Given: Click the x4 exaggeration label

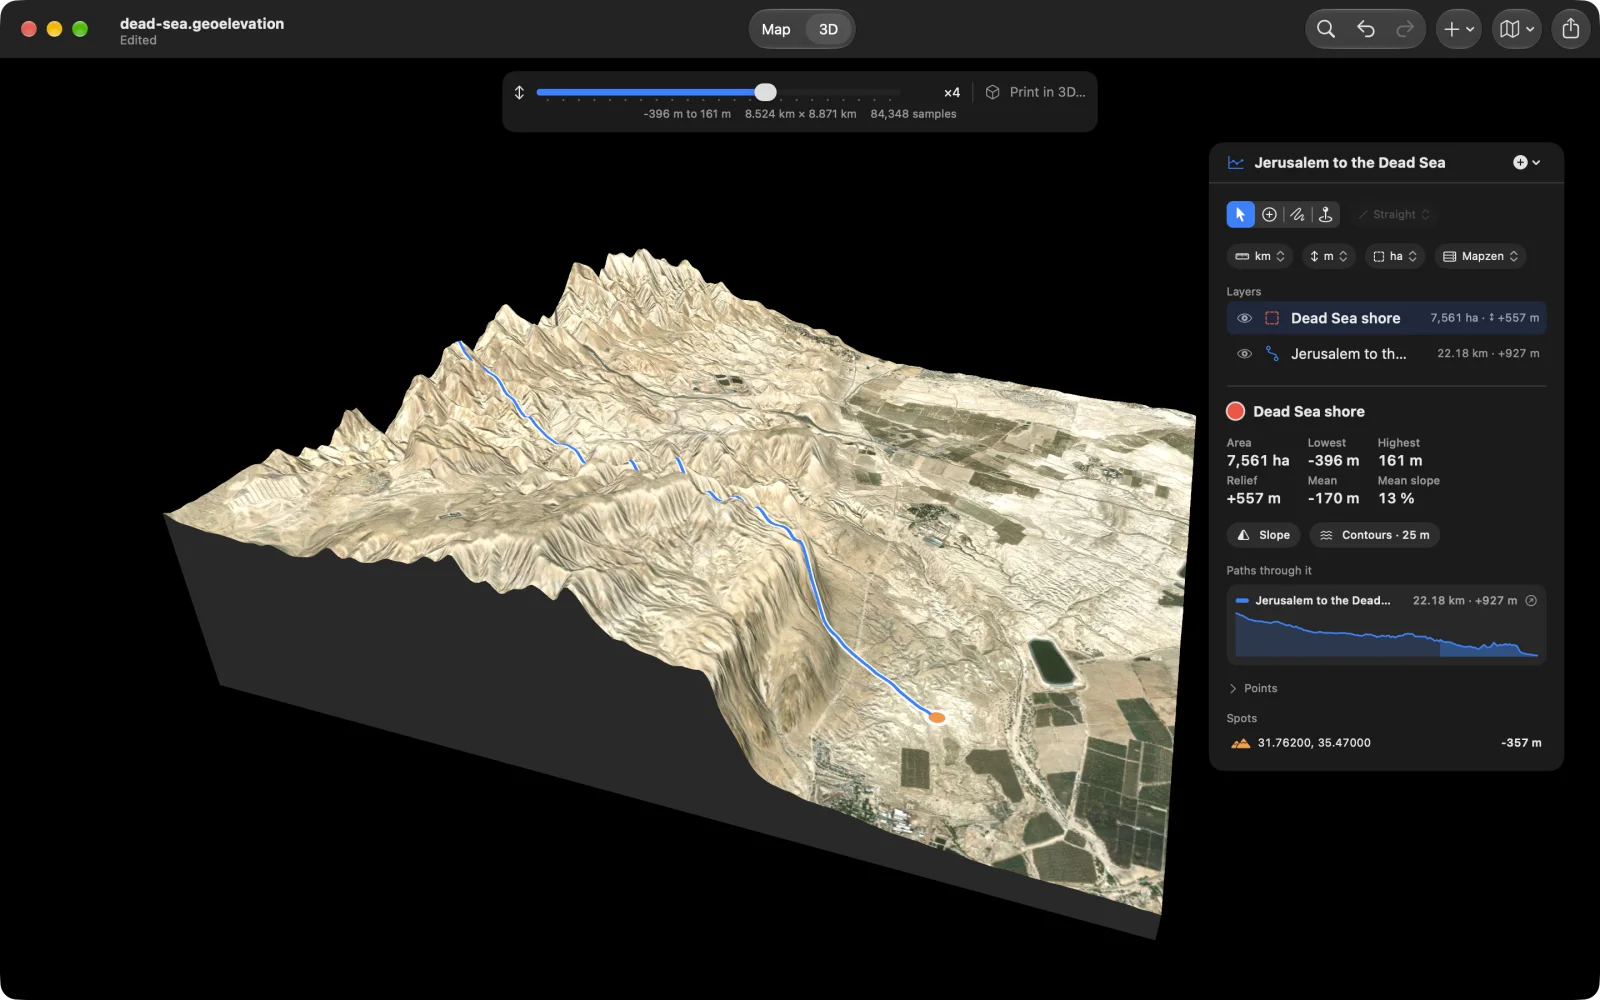Looking at the screenshot, I should (x=952, y=92).
